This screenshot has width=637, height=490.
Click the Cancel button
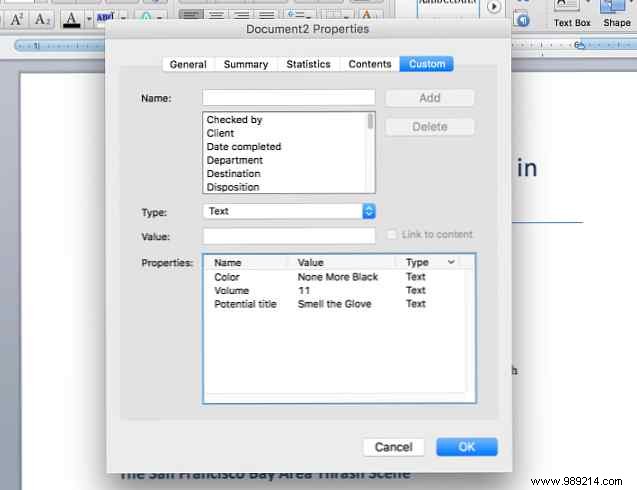coord(393,447)
